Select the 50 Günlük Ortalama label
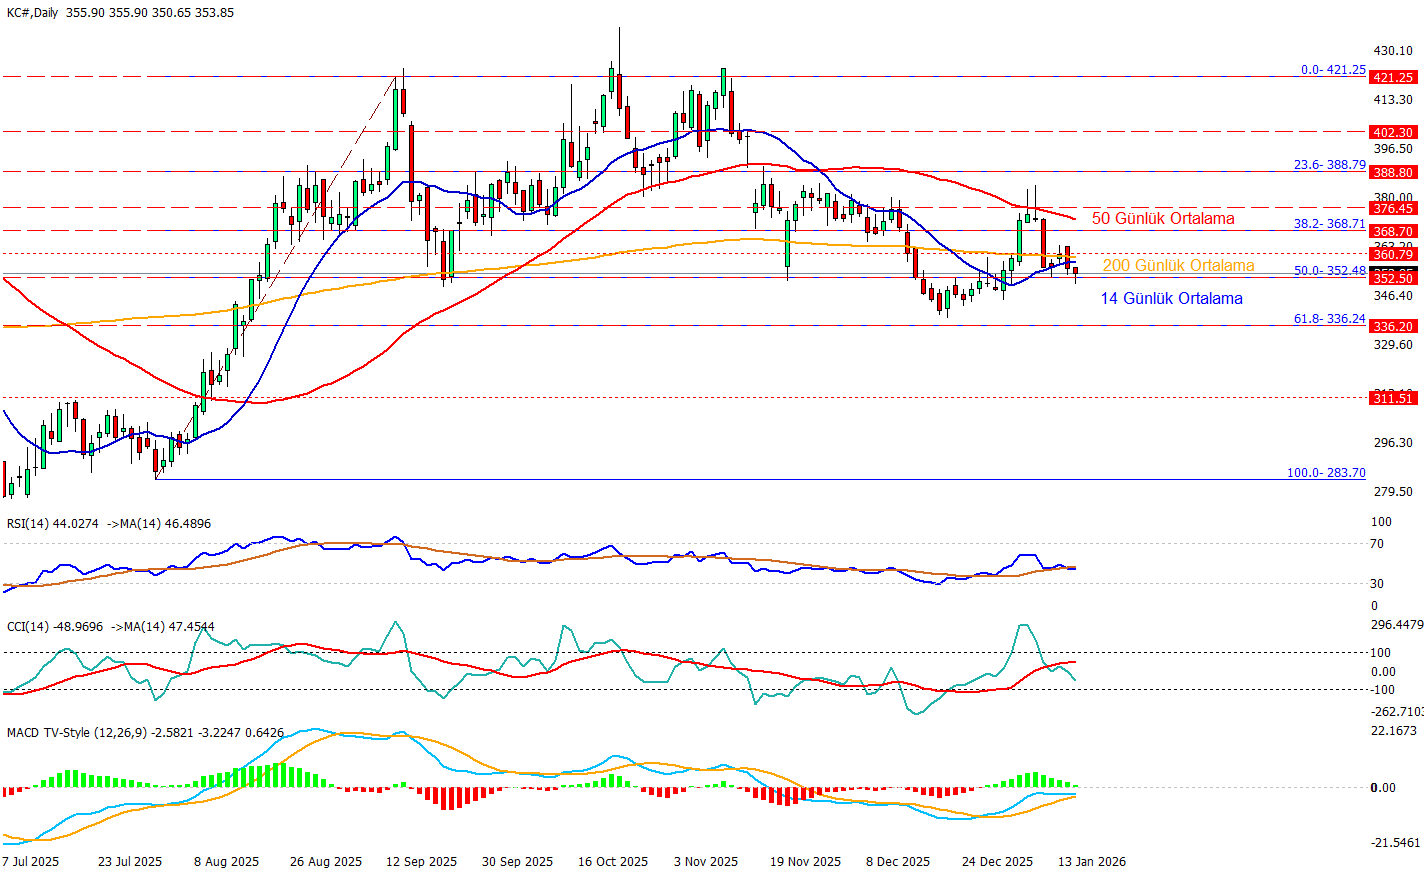 (x=1162, y=218)
